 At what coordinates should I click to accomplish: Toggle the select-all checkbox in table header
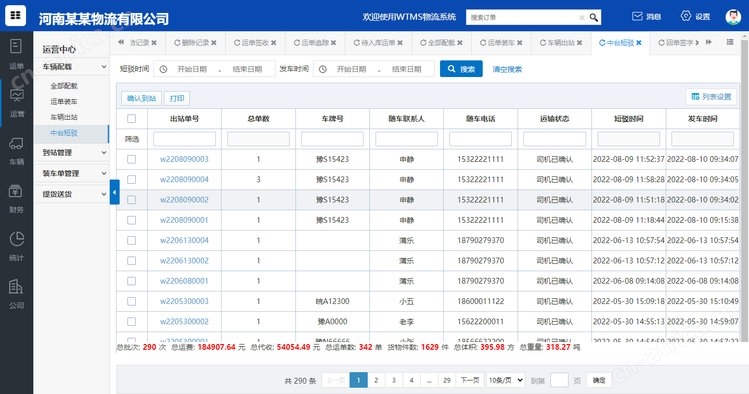point(131,118)
